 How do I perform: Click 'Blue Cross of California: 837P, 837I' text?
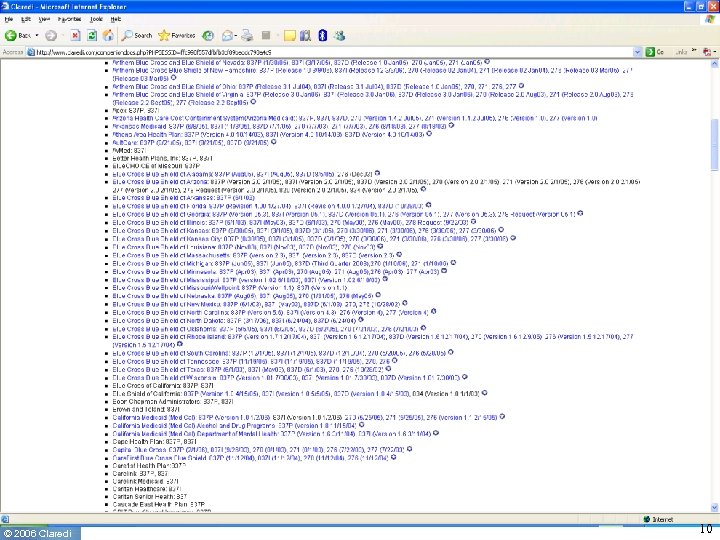pos(163,386)
